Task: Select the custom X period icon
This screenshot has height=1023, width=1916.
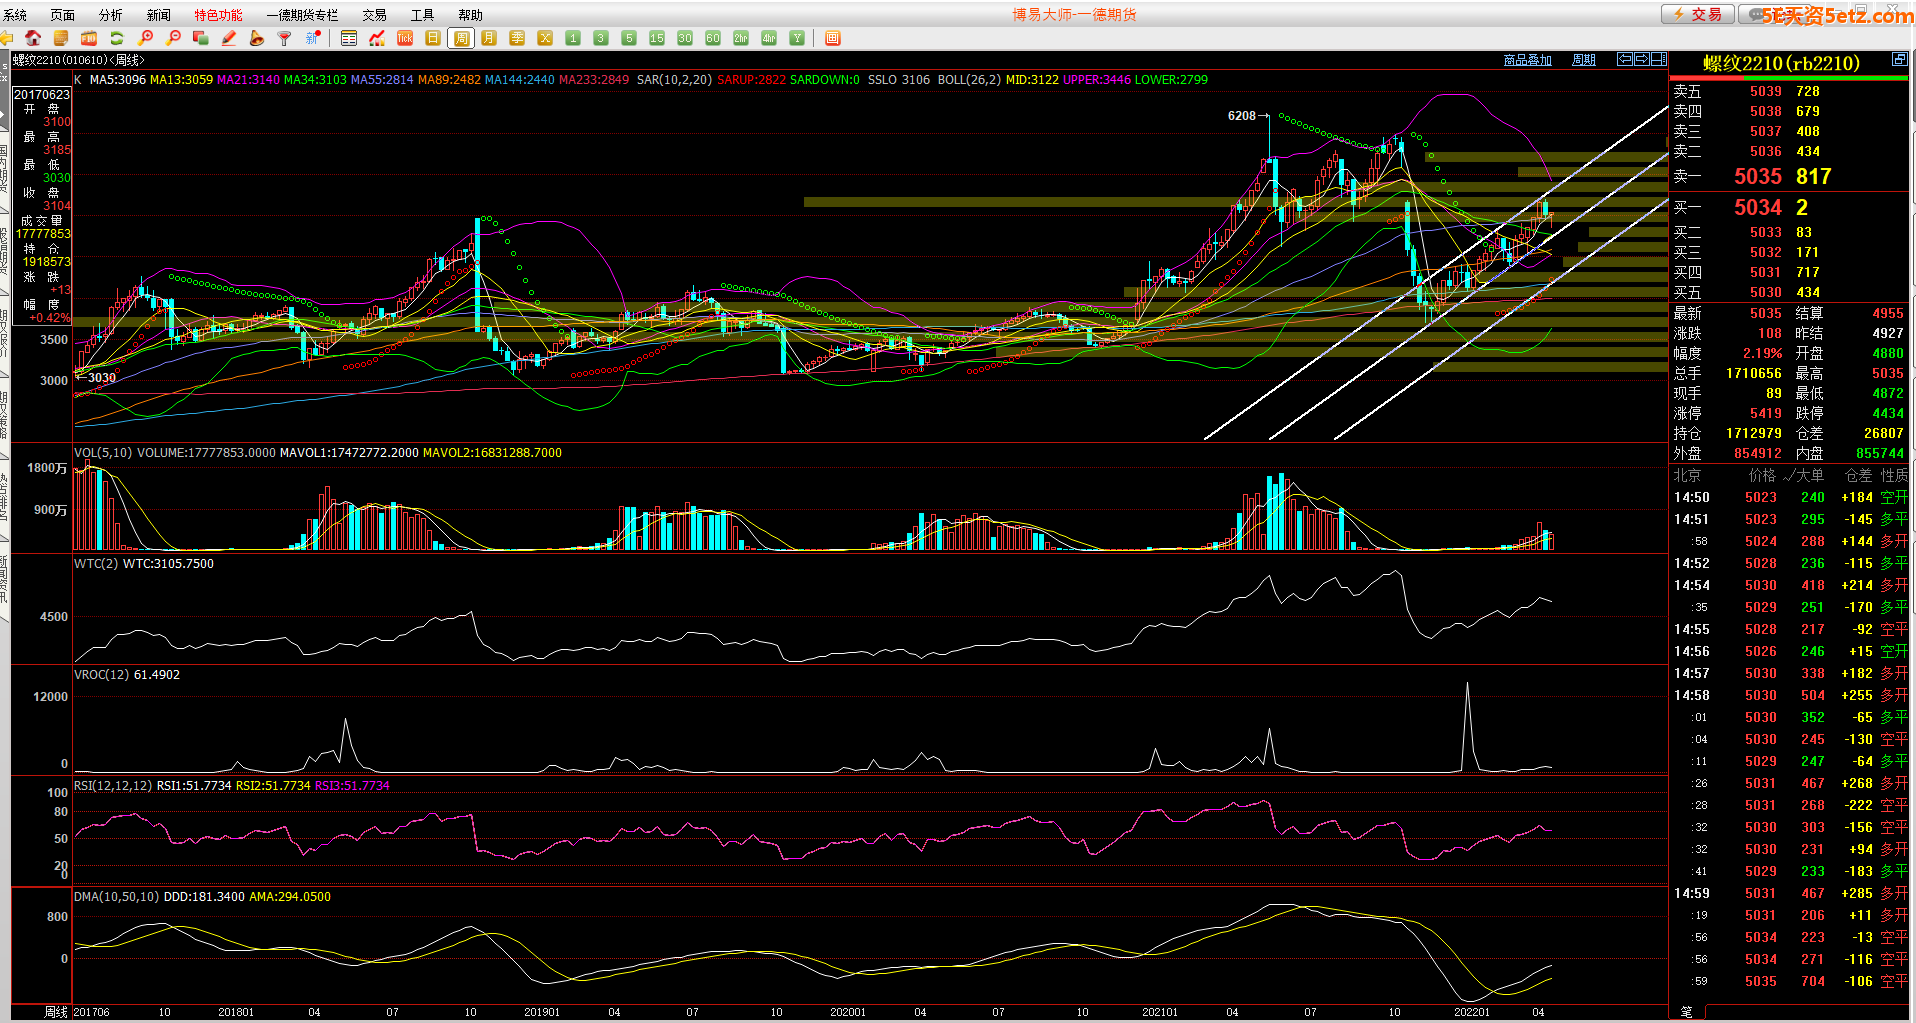Action: [x=545, y=38]
